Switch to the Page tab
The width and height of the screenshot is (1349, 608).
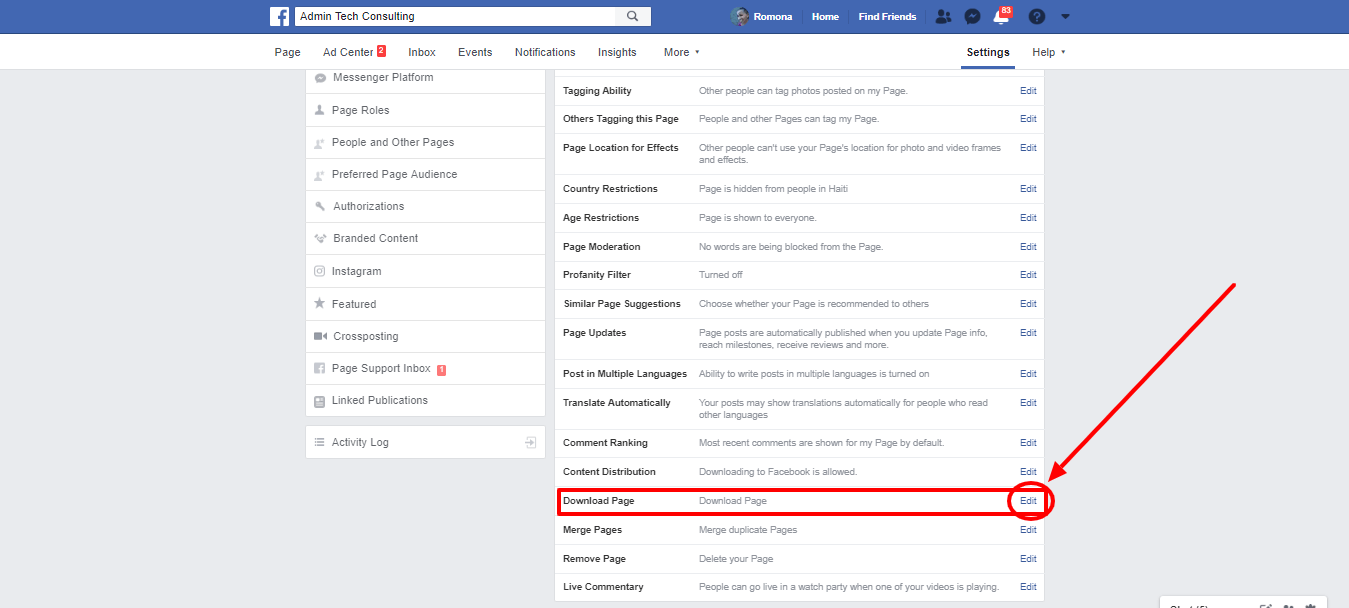click(288, 52)
